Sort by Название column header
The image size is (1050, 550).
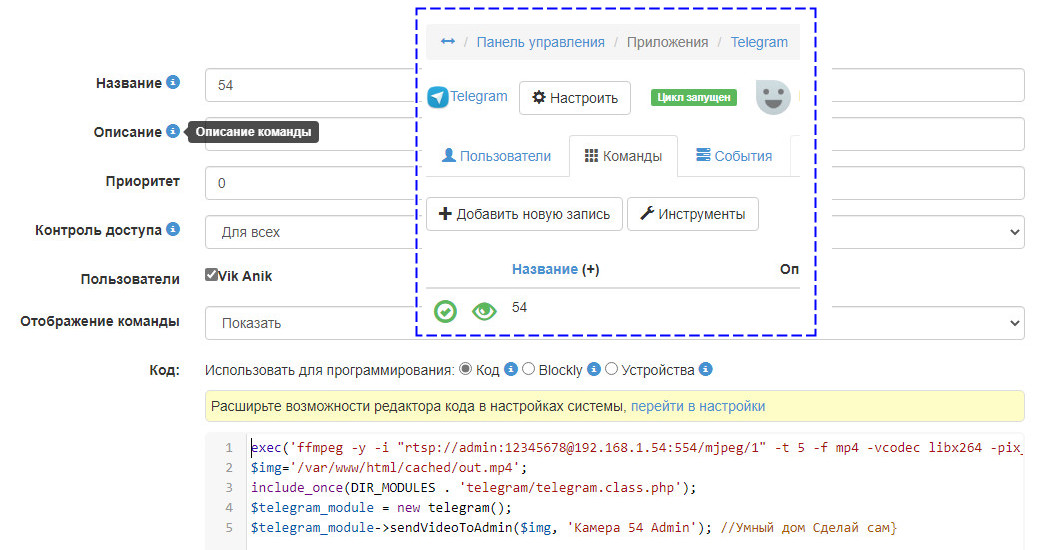click(544, 269)
